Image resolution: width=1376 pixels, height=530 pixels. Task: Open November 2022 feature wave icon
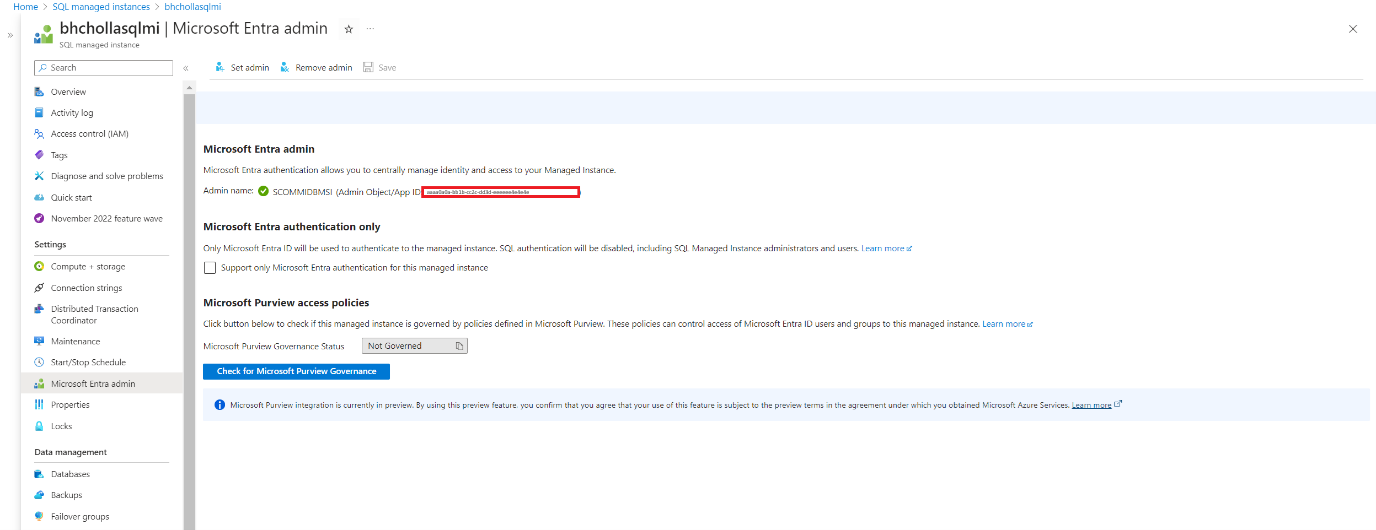tap(39, 218)
